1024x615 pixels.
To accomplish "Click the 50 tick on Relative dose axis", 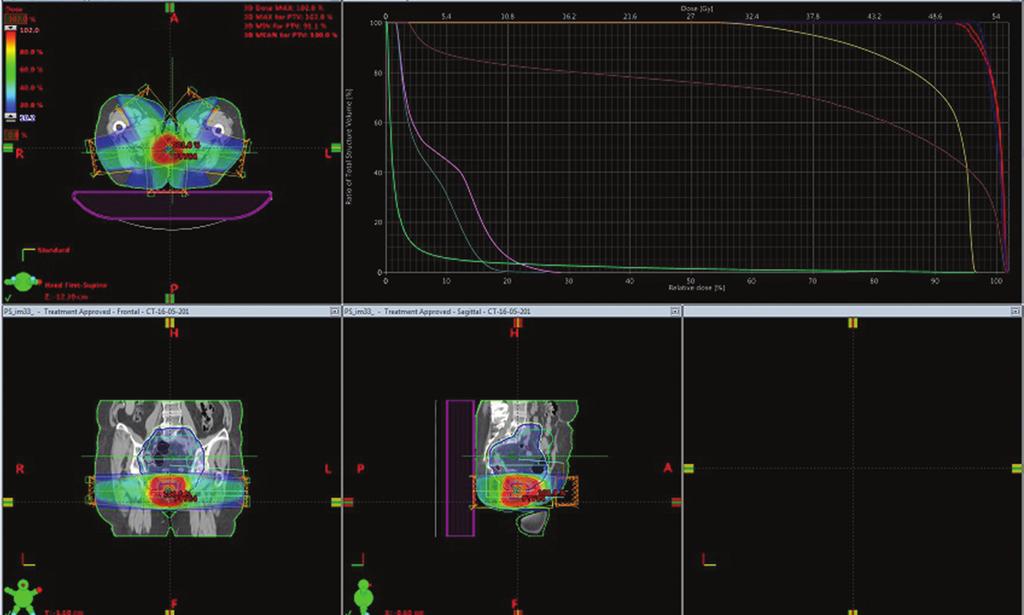I will click(x=691, y=281).
